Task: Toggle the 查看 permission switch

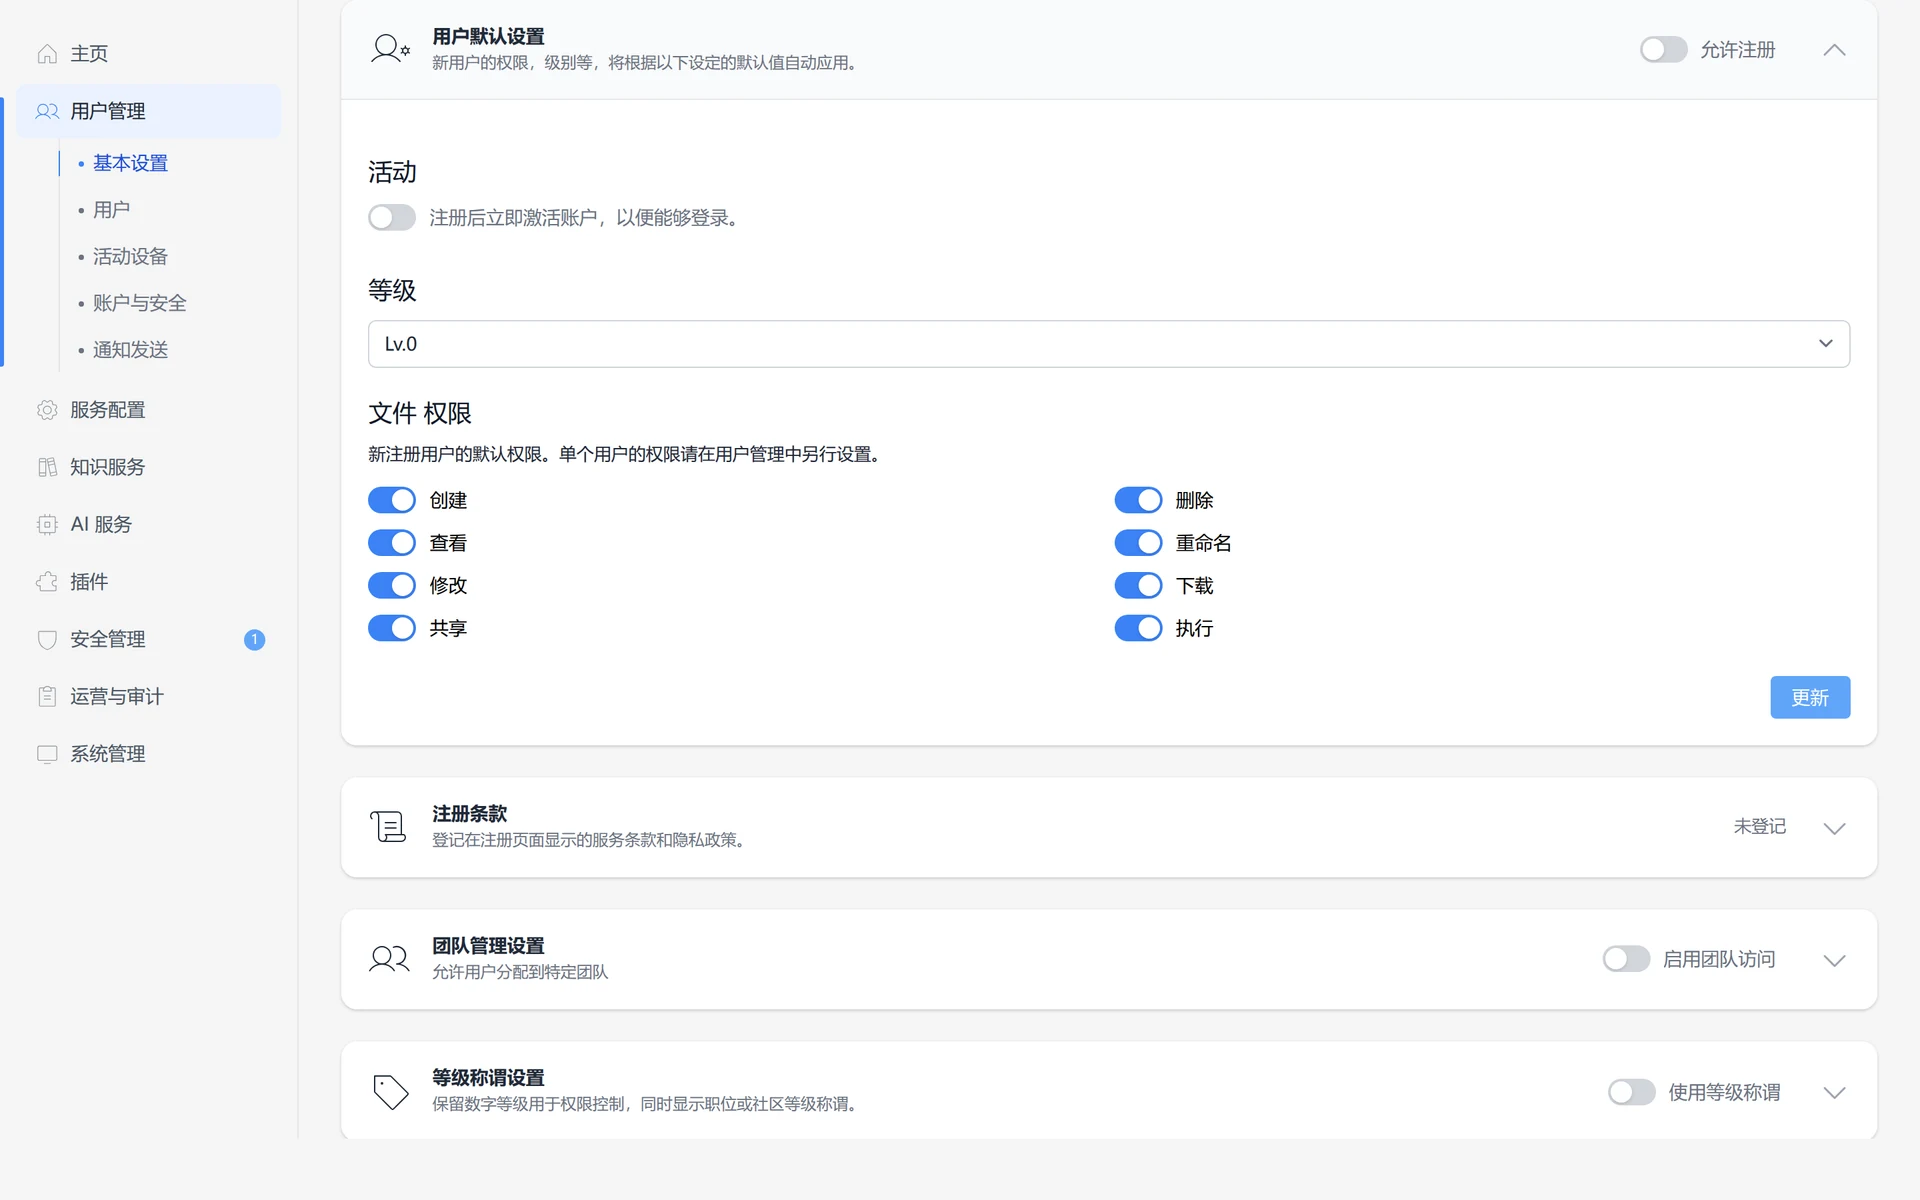Action: pos(392,543)
